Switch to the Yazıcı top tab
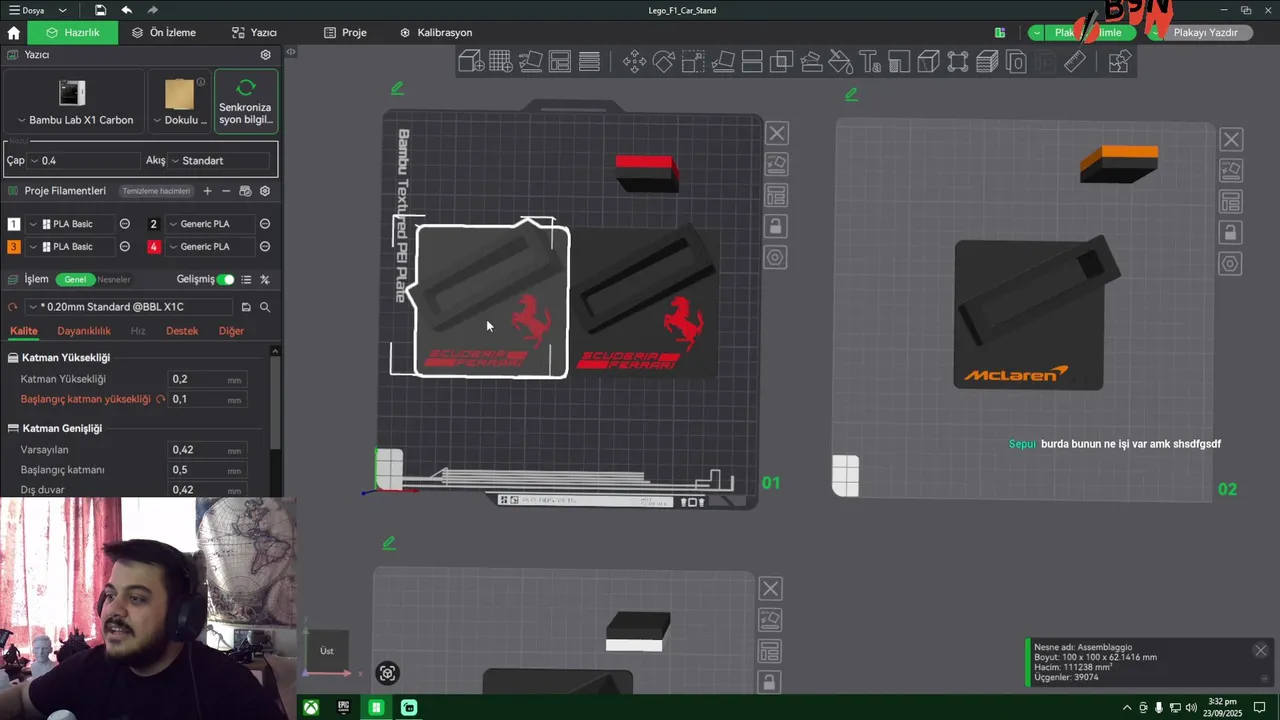Screen dimensions: 1280x720 tap(253, 33)
